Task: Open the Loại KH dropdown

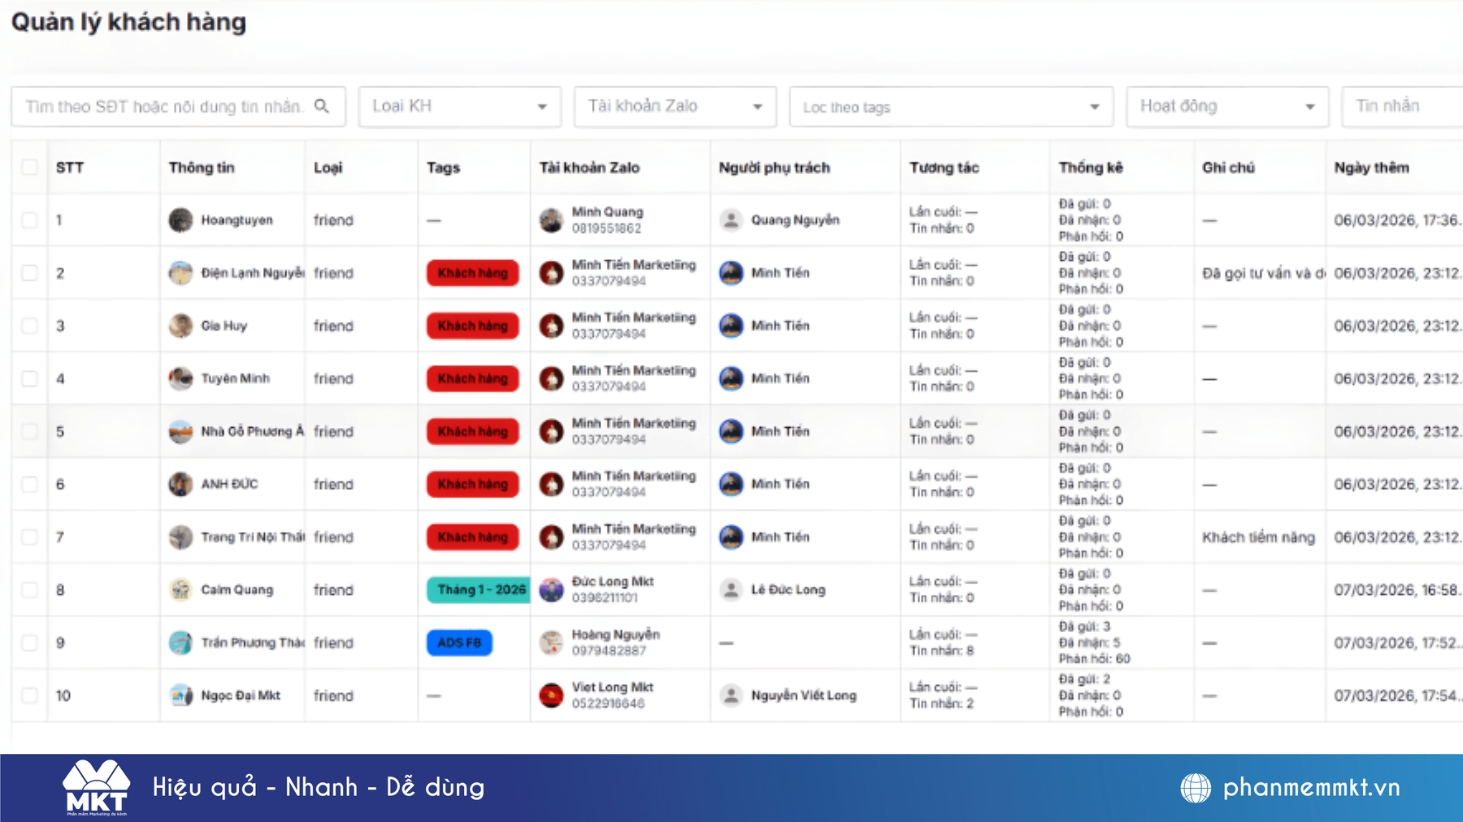Action: (458, 105)
